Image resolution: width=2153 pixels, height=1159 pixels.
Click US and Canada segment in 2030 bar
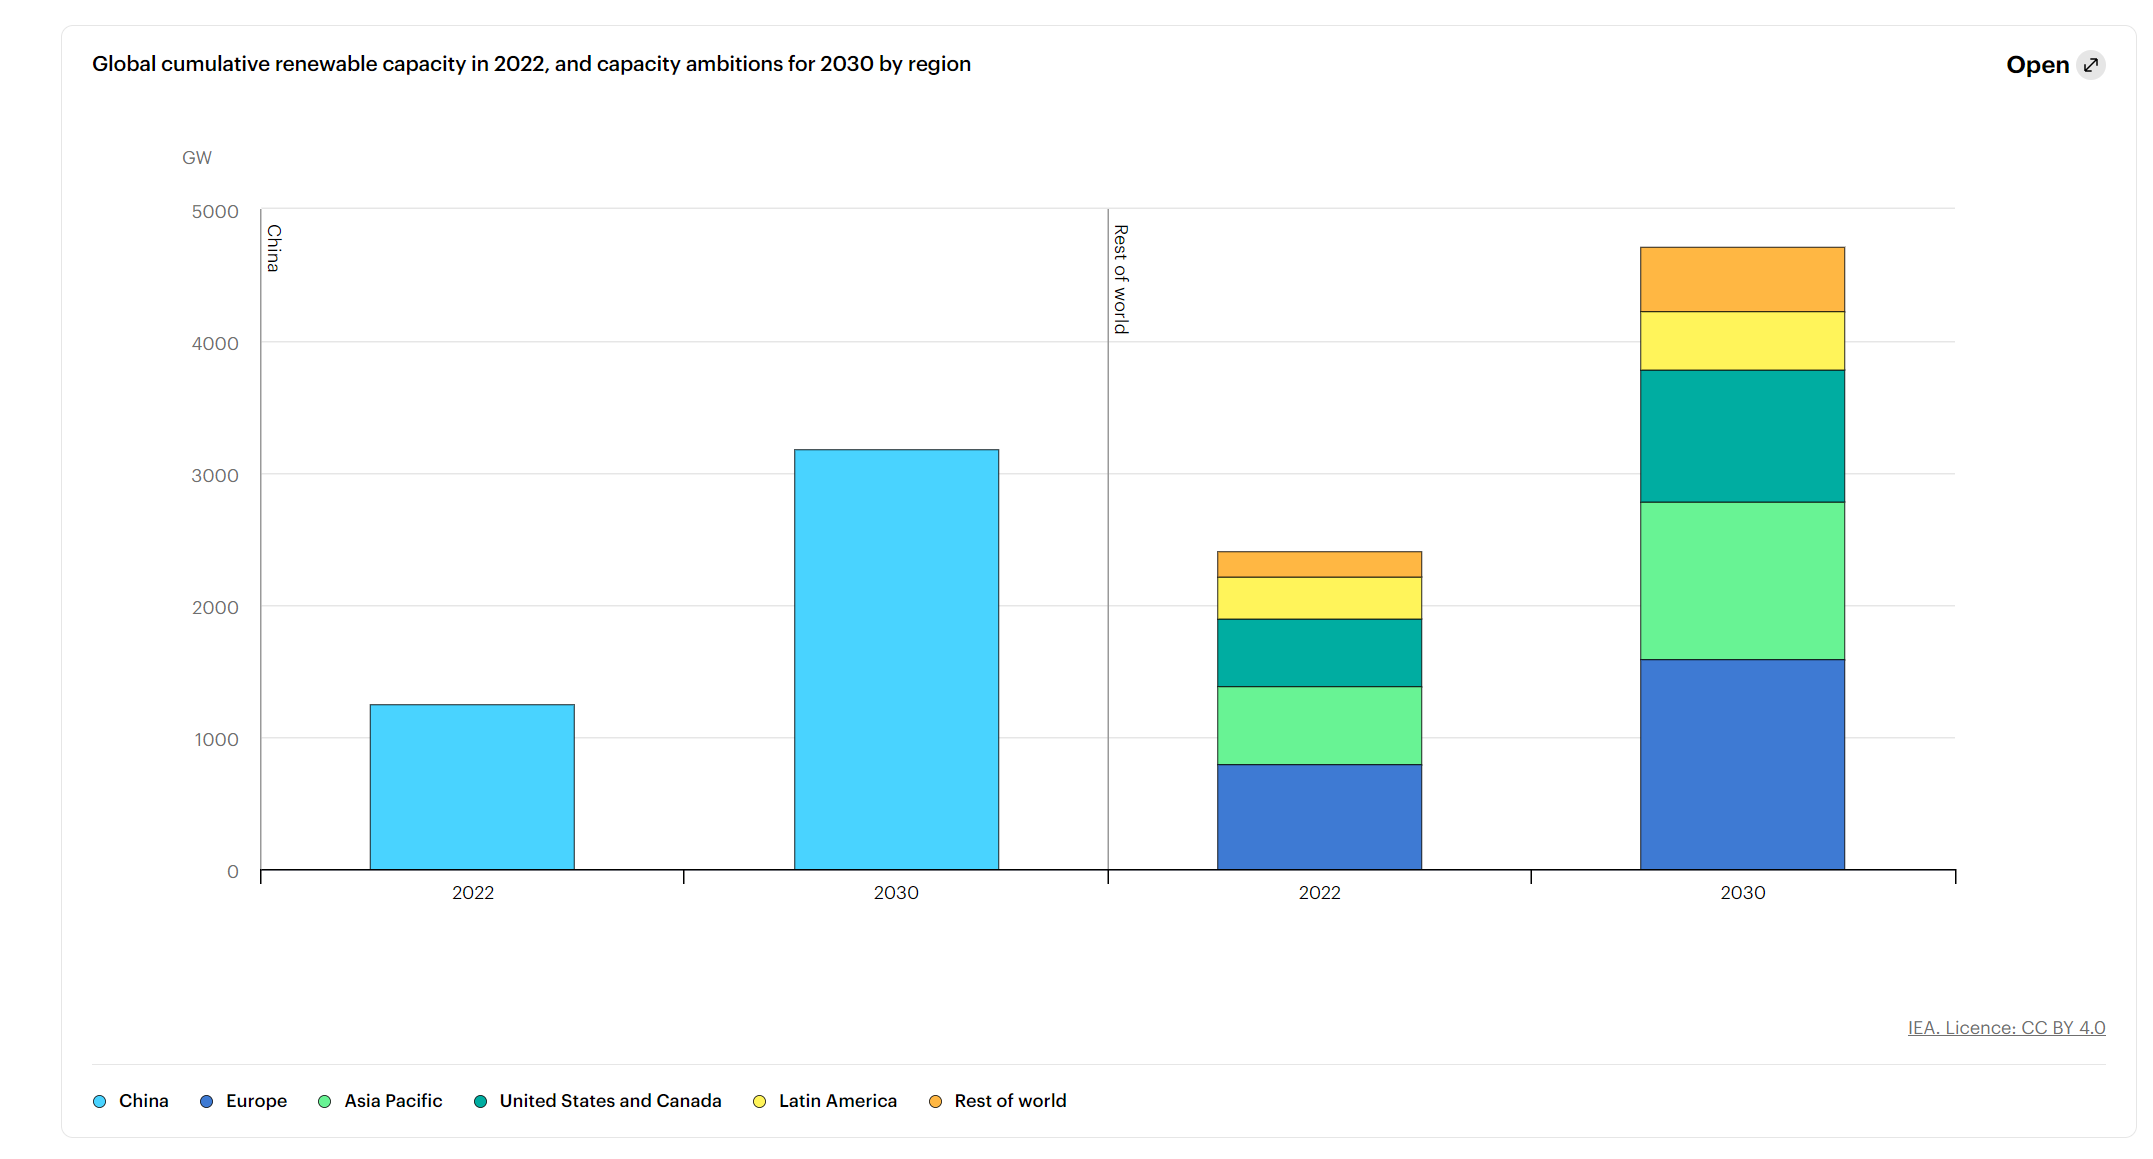[1742, 436]
